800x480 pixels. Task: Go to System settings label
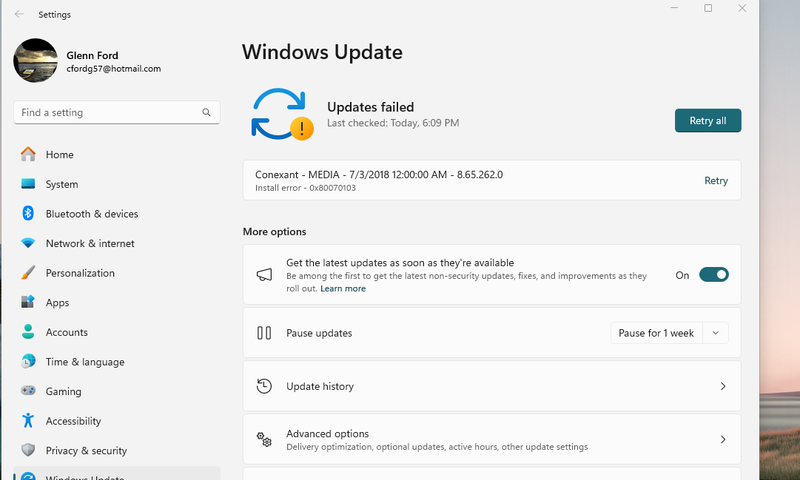click(62, 184)
